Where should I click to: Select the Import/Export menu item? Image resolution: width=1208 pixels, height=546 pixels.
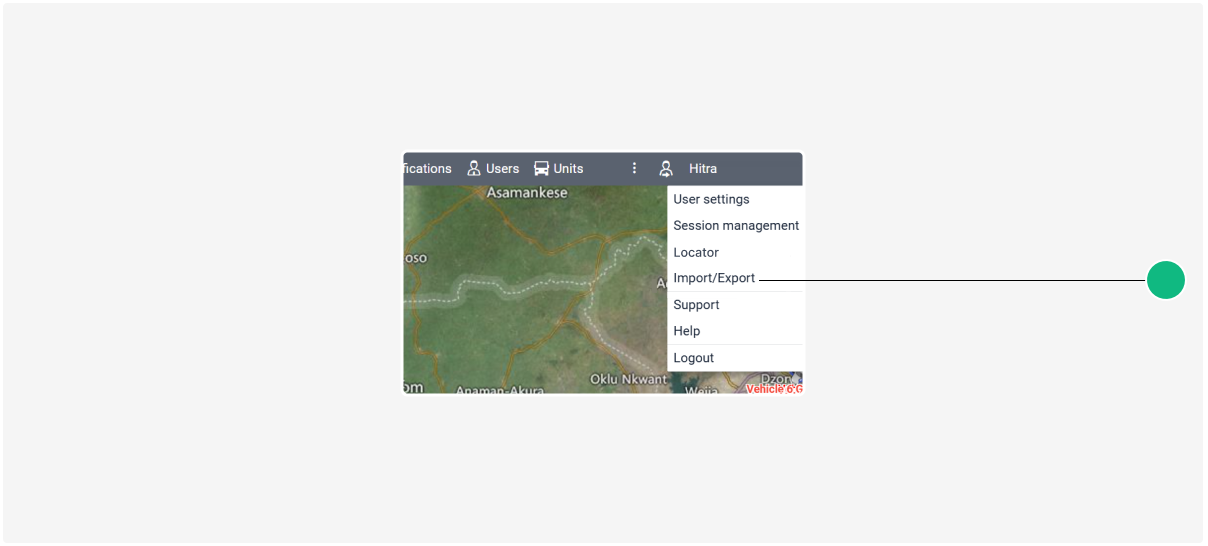click(714, 278)
